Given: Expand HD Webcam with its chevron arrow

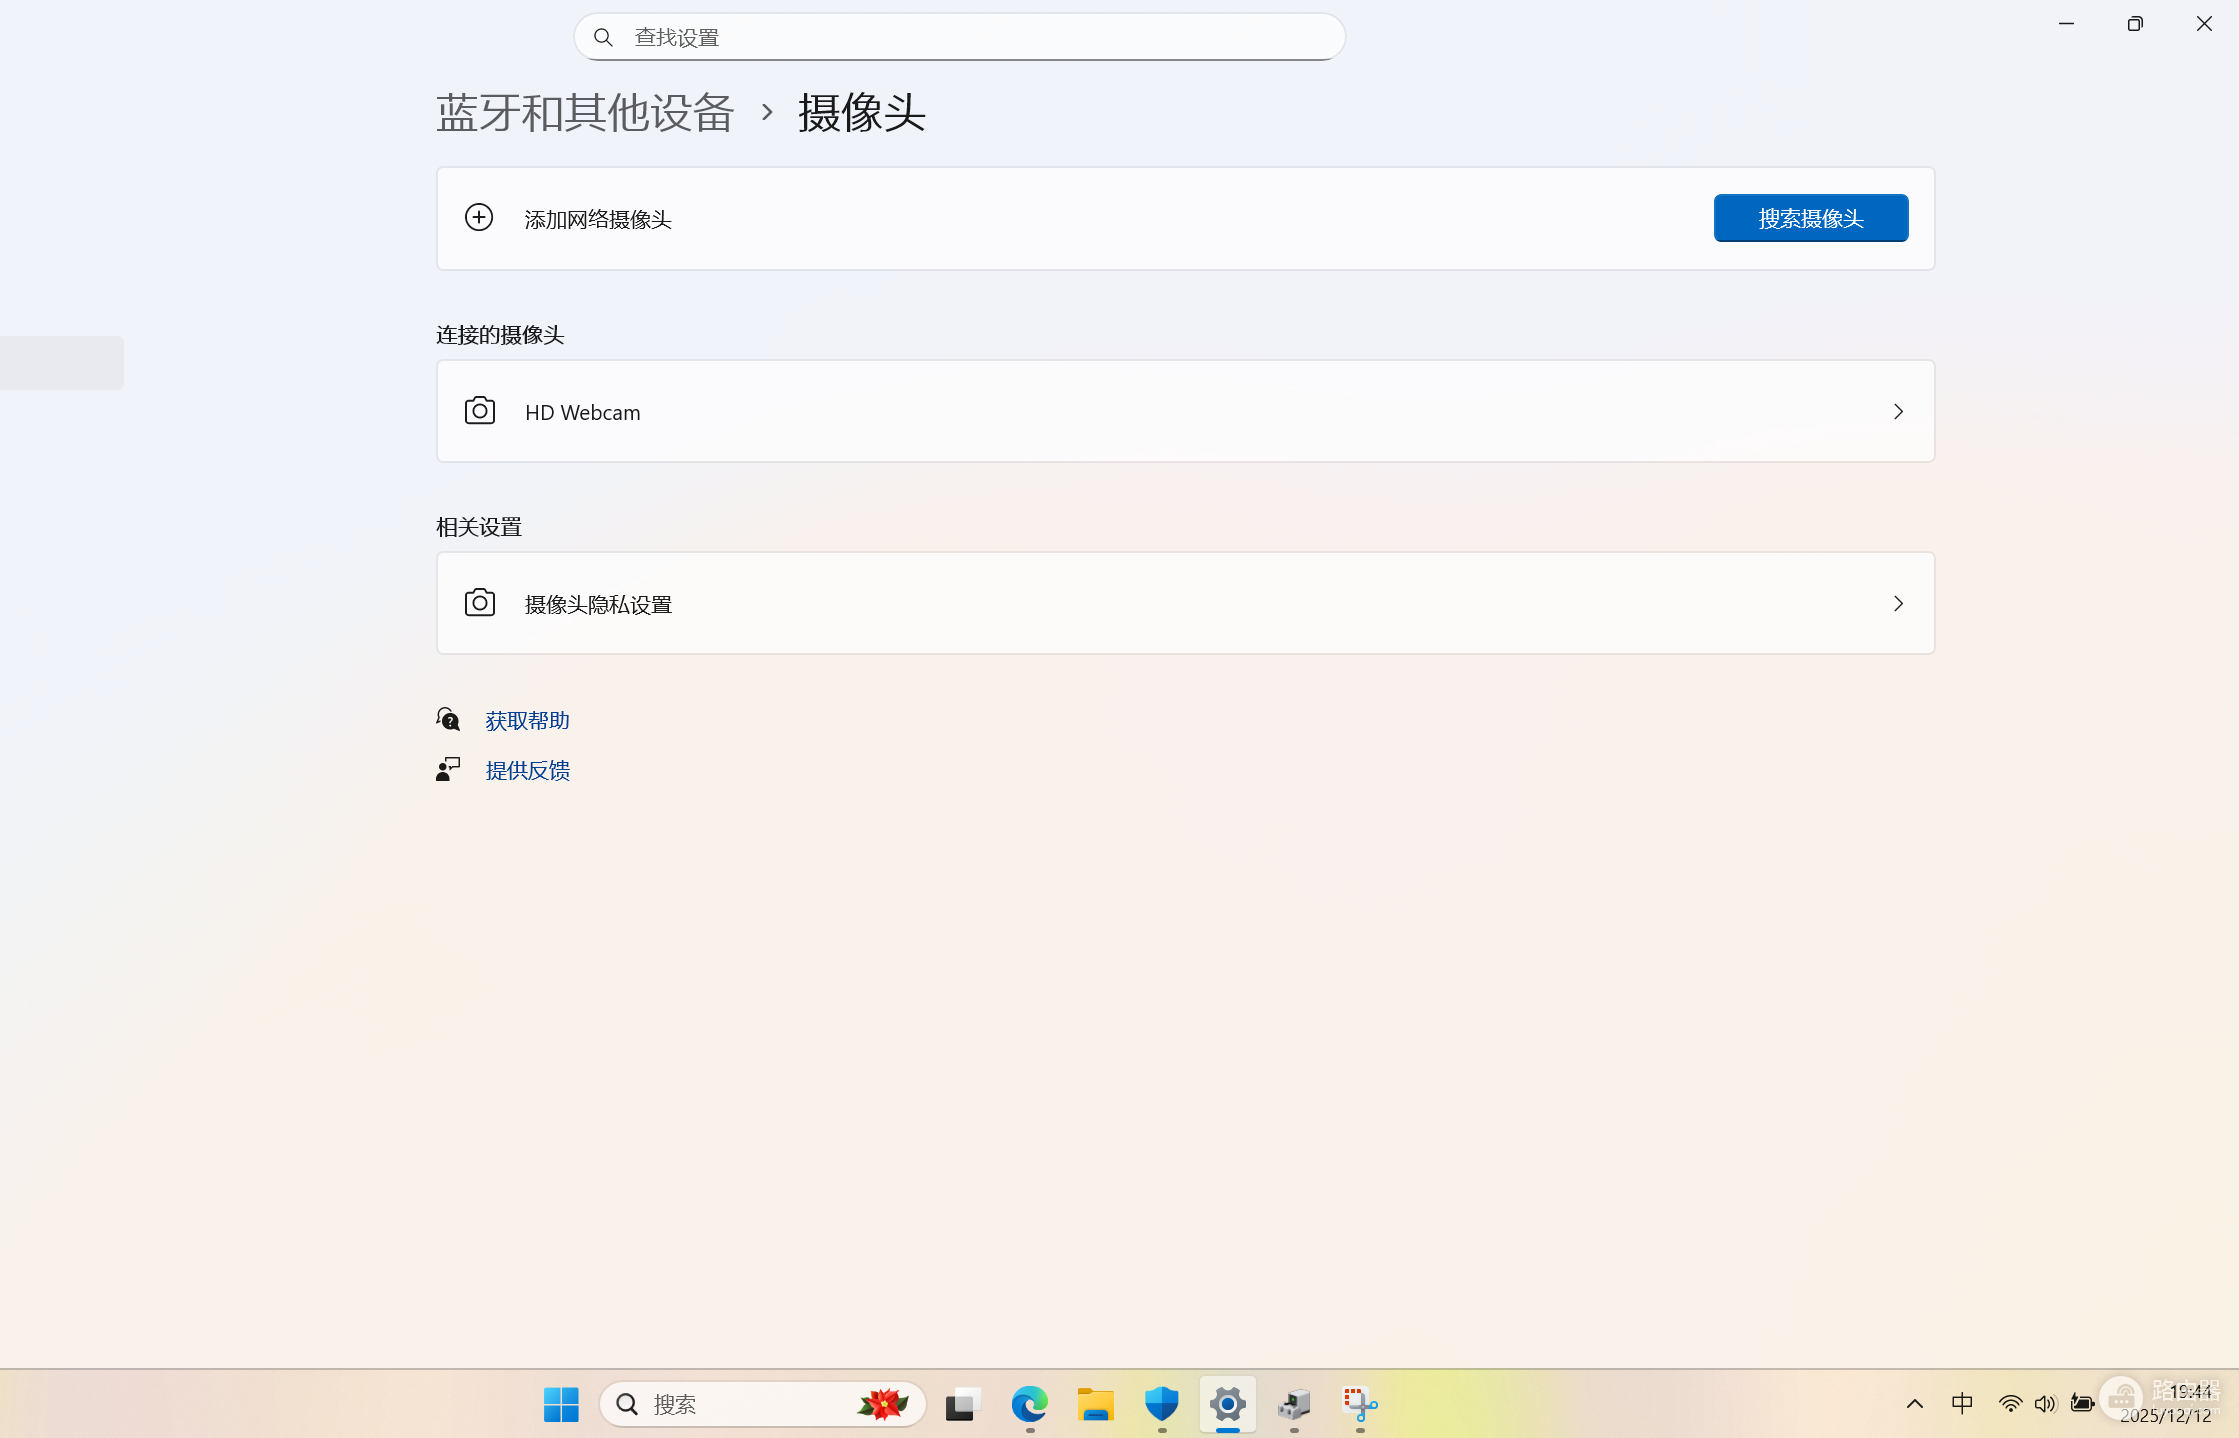Looking at the screenshot, I should (x=1898, y=411).
